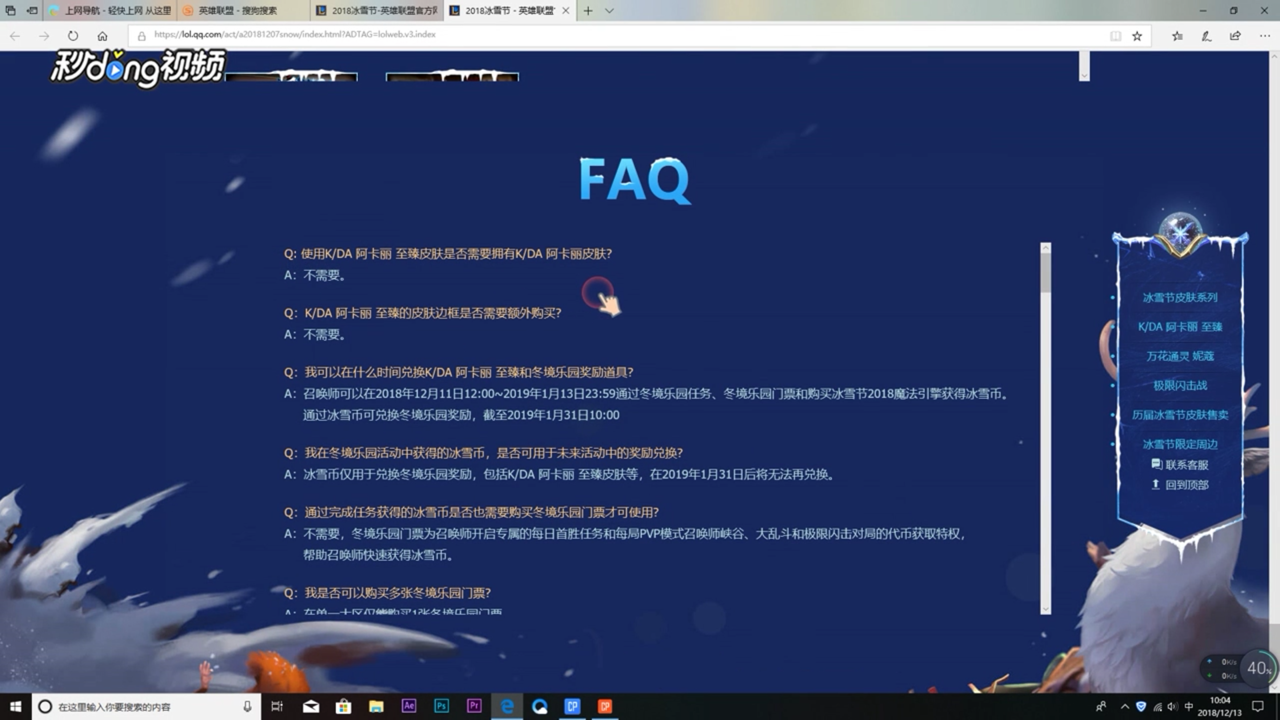Click 联系客服 contact support
Viewport: 1280px width, 720px height.
(x=1180, y=464)
